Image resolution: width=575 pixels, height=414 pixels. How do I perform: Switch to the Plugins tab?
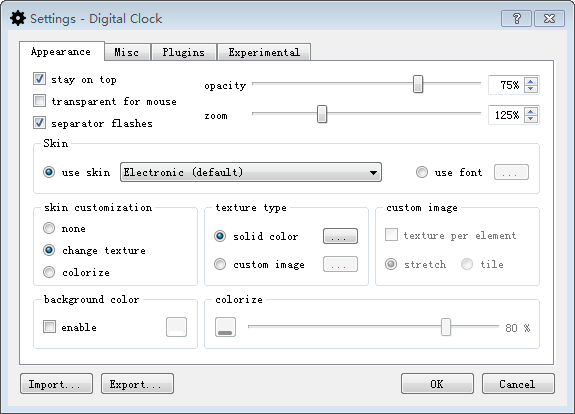[x=183, y=52]
